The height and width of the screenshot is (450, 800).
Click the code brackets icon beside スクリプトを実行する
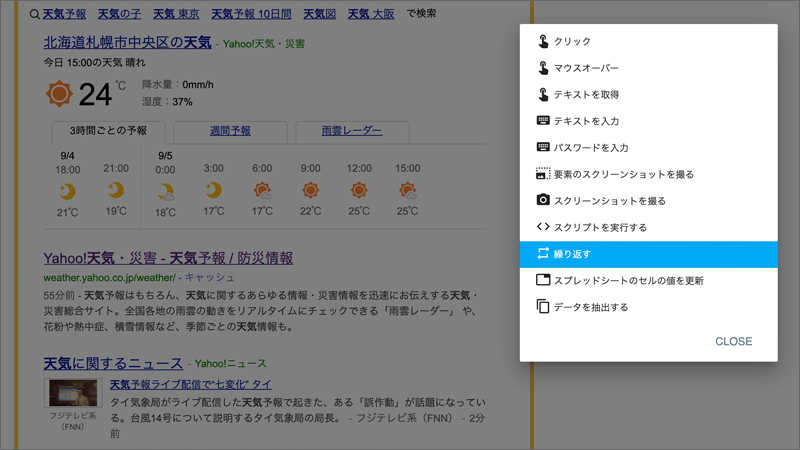543,227
